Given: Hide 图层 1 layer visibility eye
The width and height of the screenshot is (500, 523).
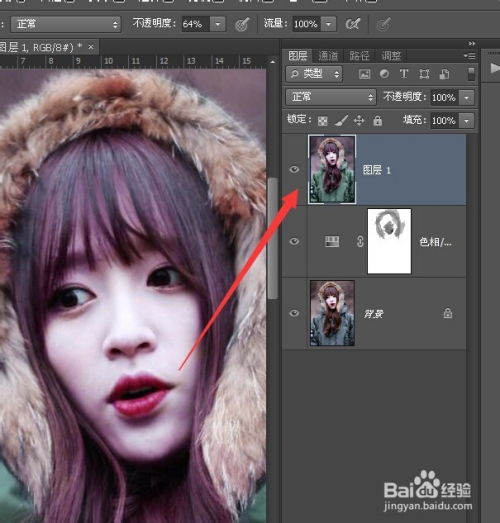Looking at the screenshot, I should 294,170.
